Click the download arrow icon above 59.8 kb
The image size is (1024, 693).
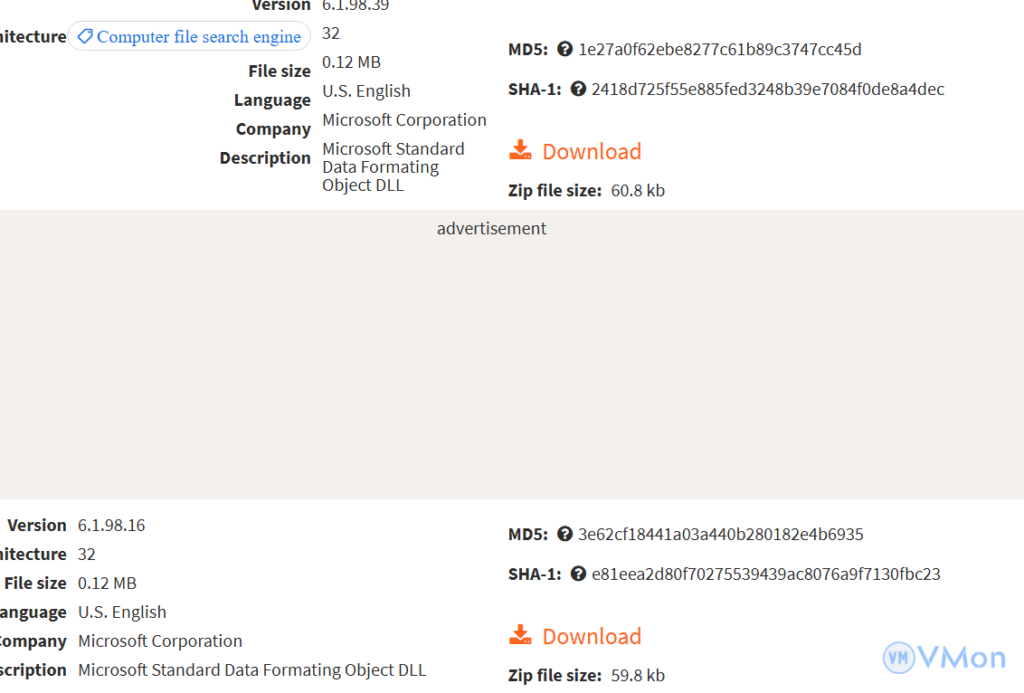tap(520, 636)
